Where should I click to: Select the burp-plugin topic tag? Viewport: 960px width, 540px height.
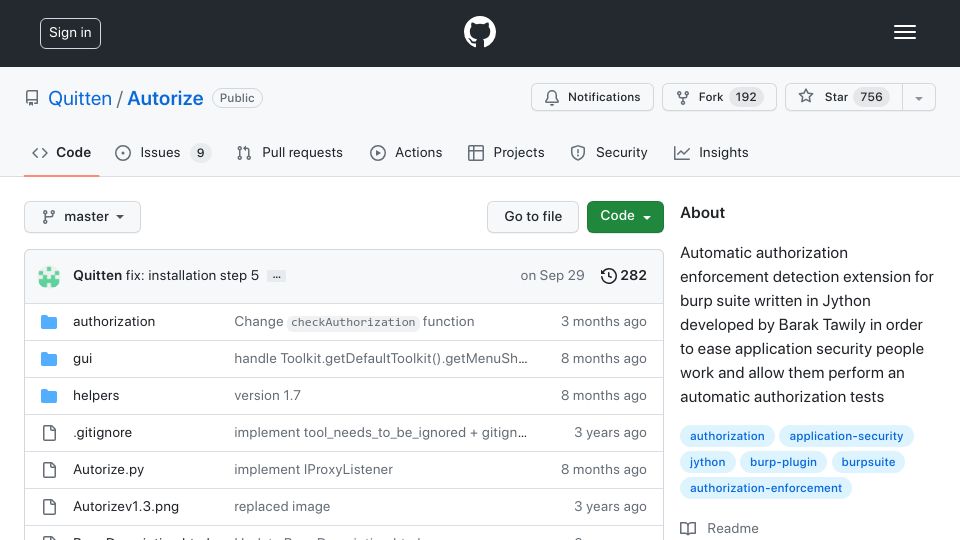[x=783, y=462]
